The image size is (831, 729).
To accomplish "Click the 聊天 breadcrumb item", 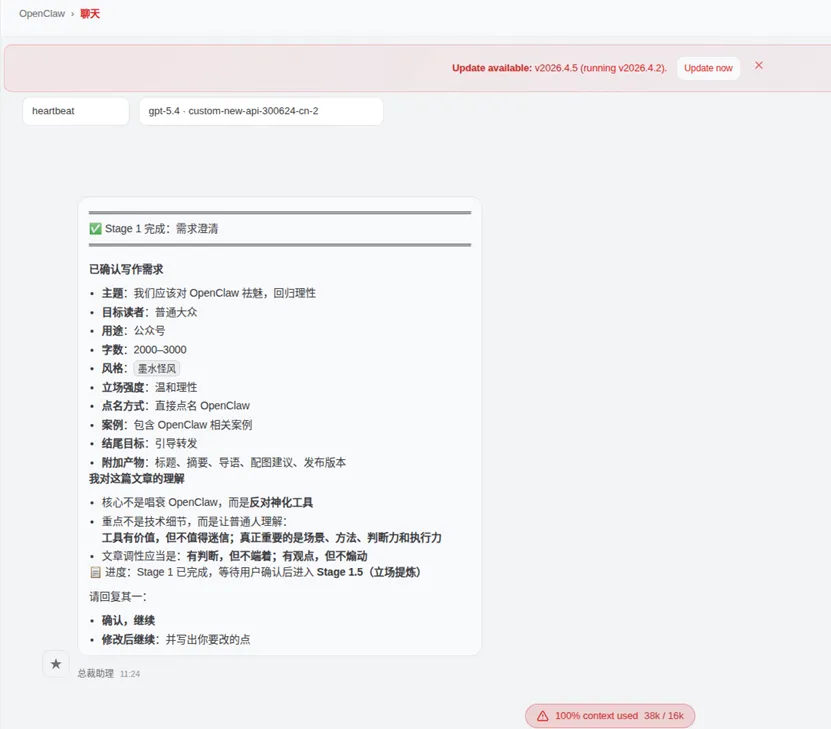I will coord(90,14).
